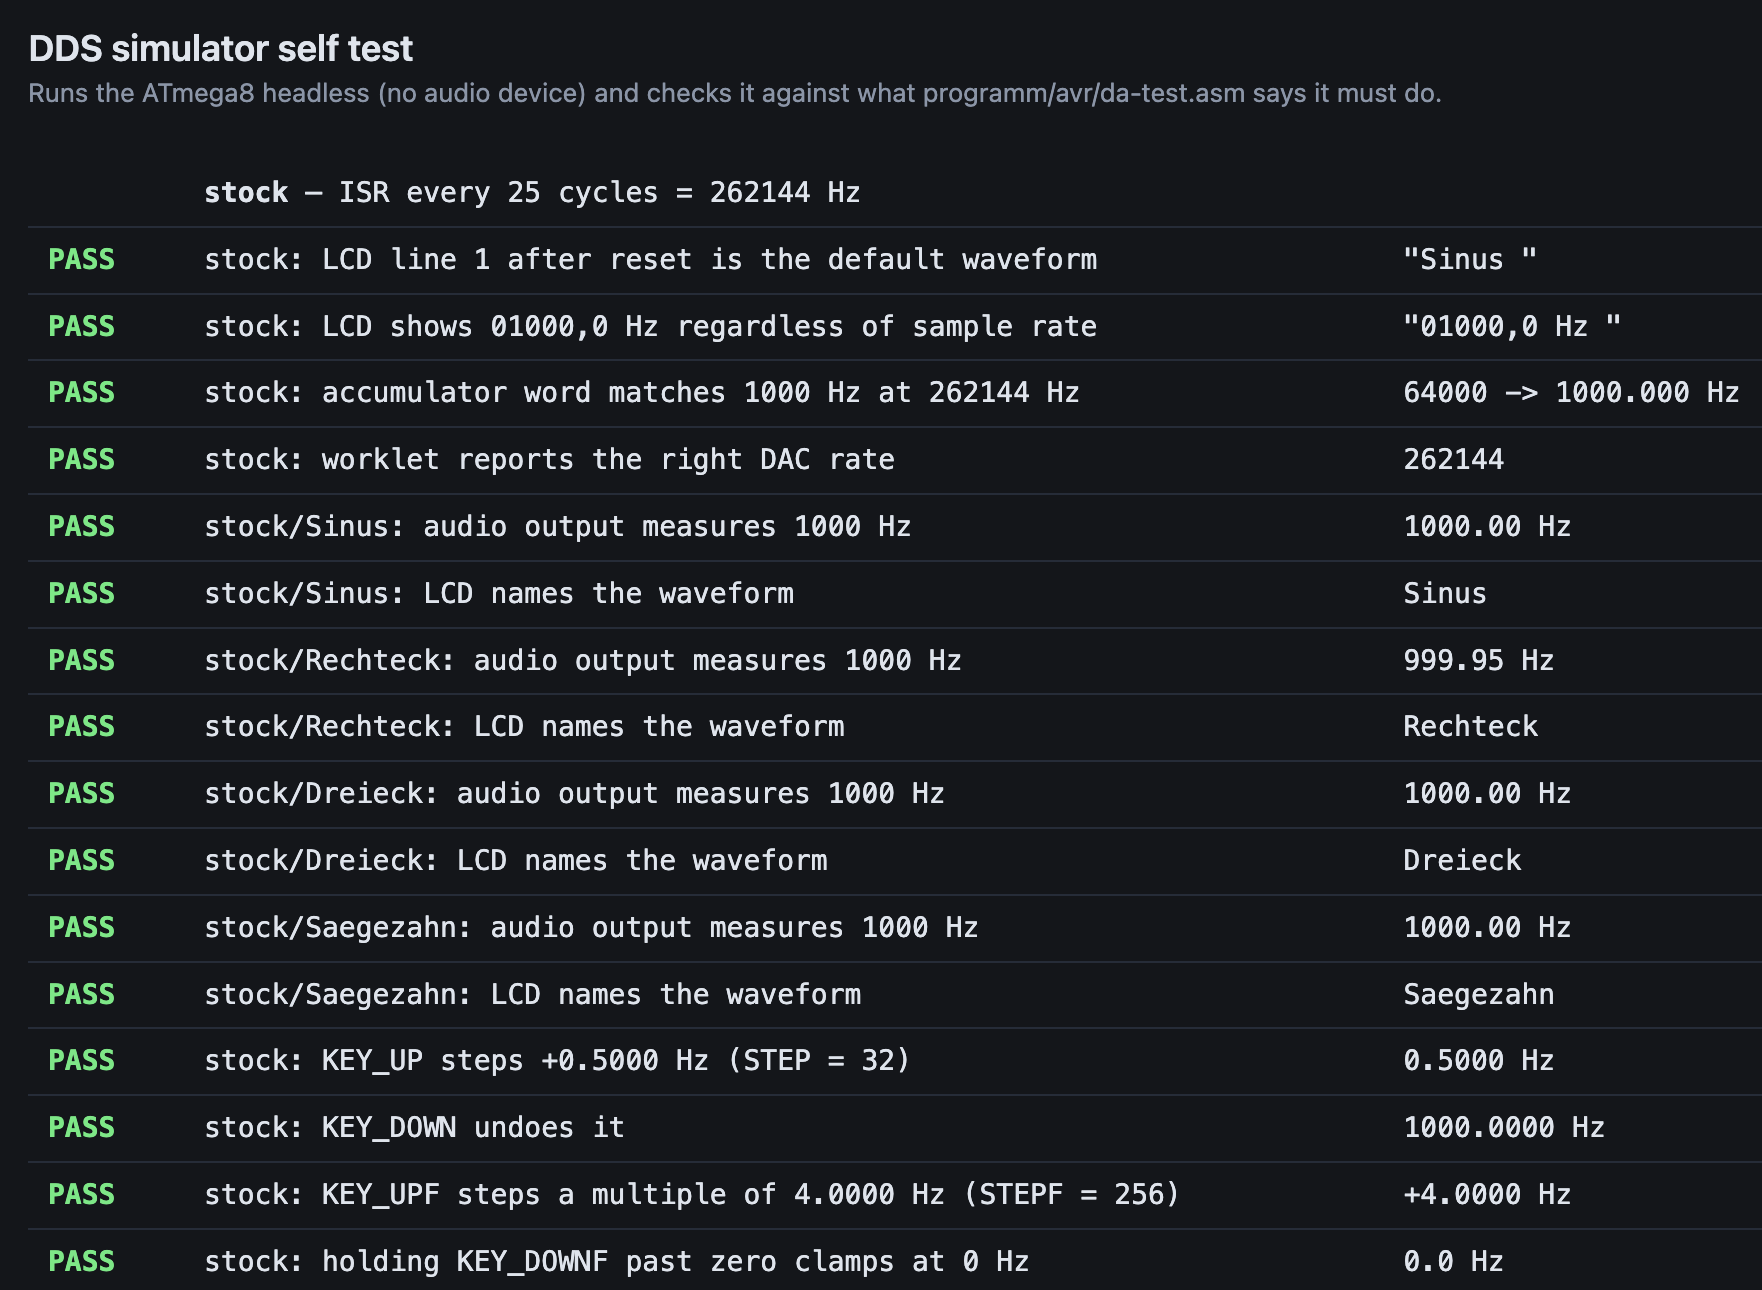This screenshot has width=1762, height=1290.
Task: Select the PASS label for stock/Dreieck audio test
Action: click(x=81, y=794)
